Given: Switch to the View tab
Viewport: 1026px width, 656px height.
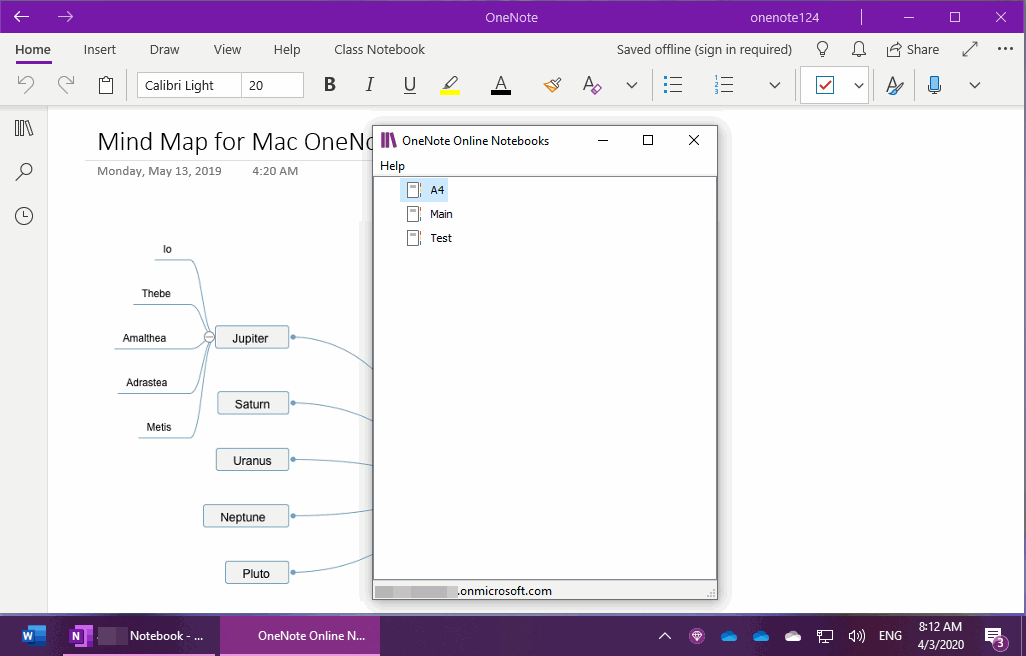Looking at the screenshot, I should (227, 50).
